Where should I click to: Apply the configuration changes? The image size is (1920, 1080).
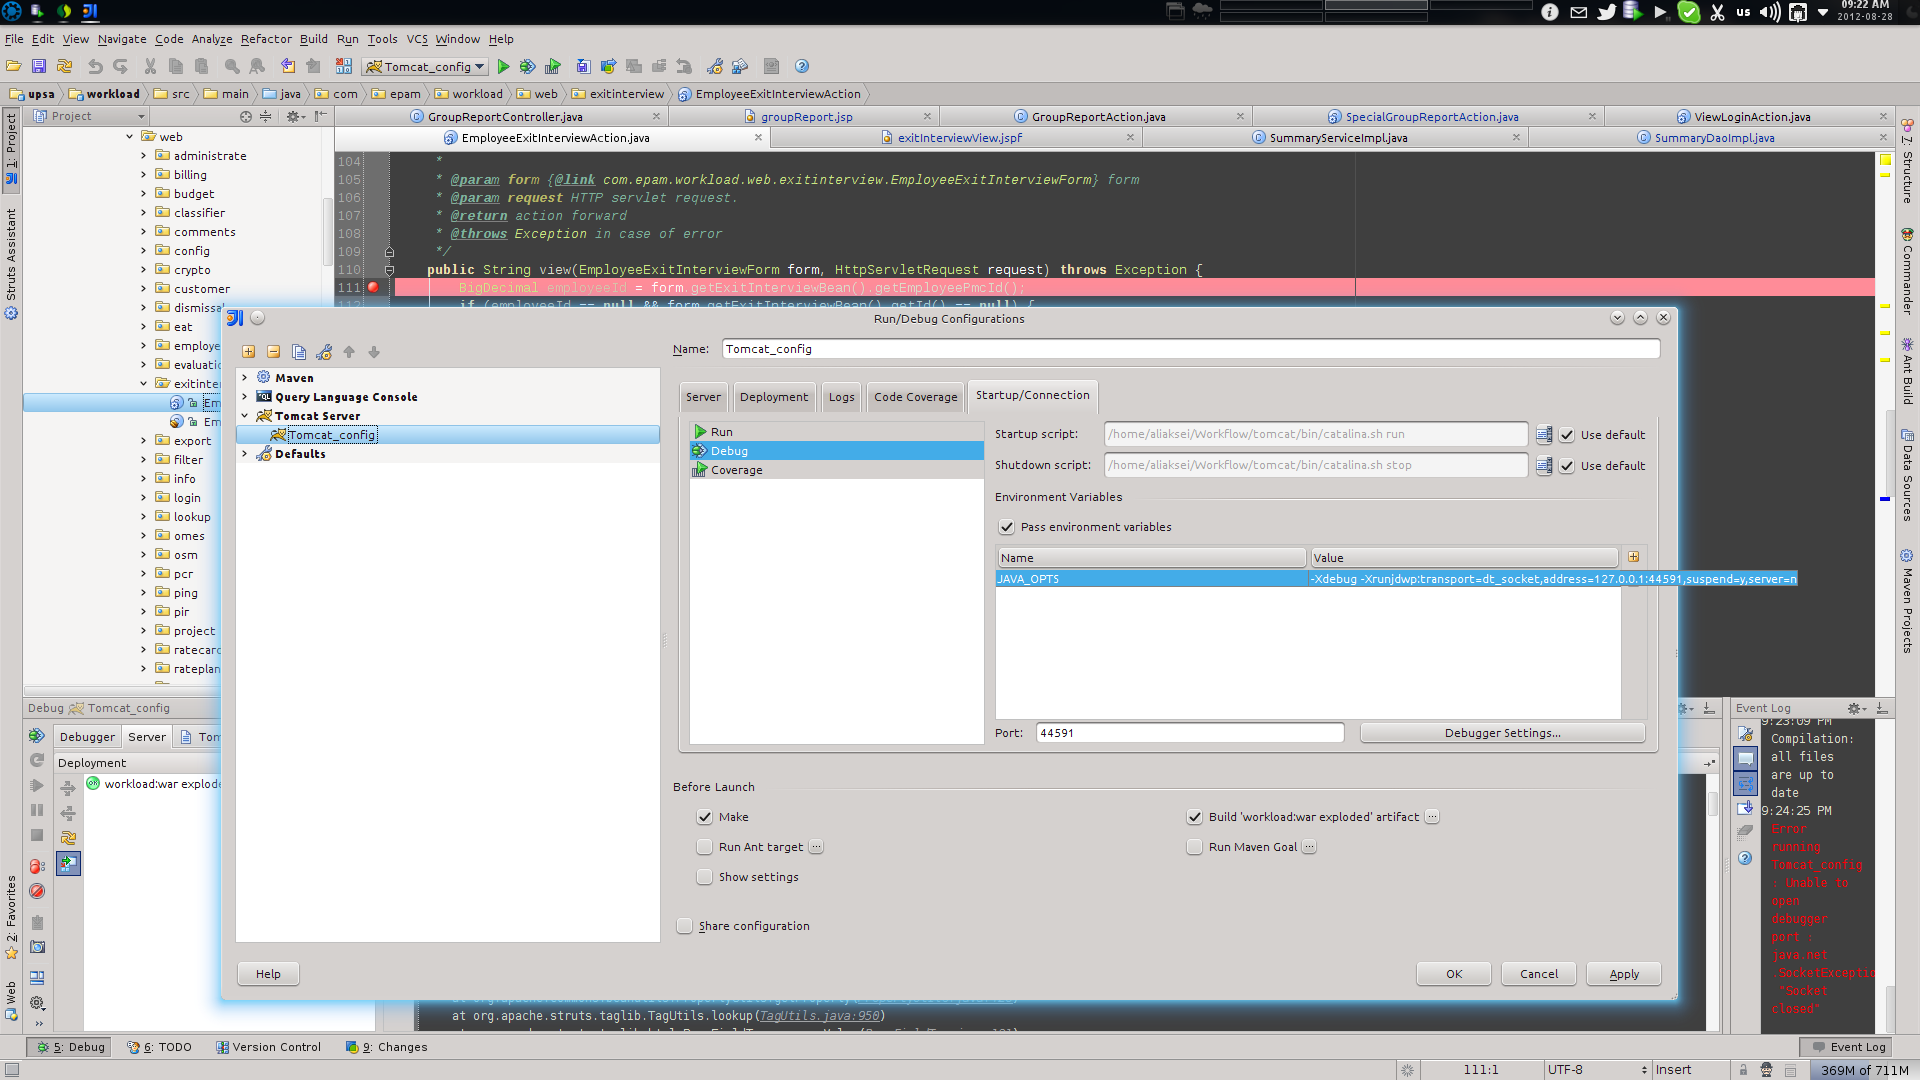1623,973
